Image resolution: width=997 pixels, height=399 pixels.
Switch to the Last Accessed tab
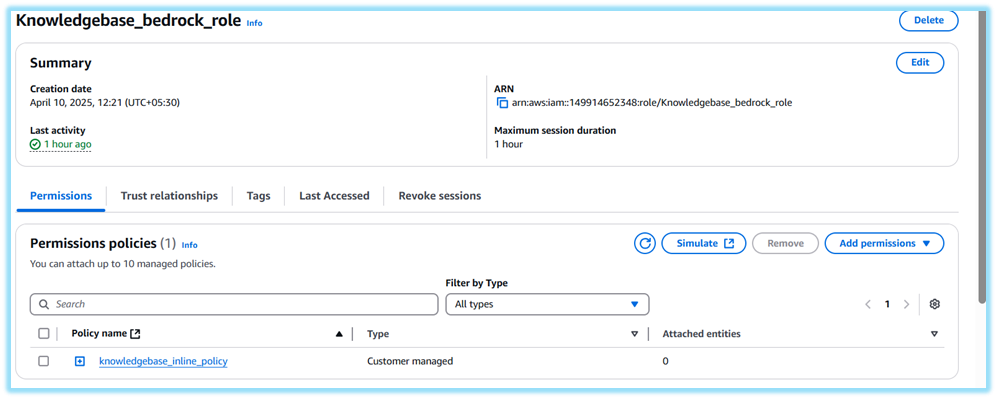tap(334, 196)
